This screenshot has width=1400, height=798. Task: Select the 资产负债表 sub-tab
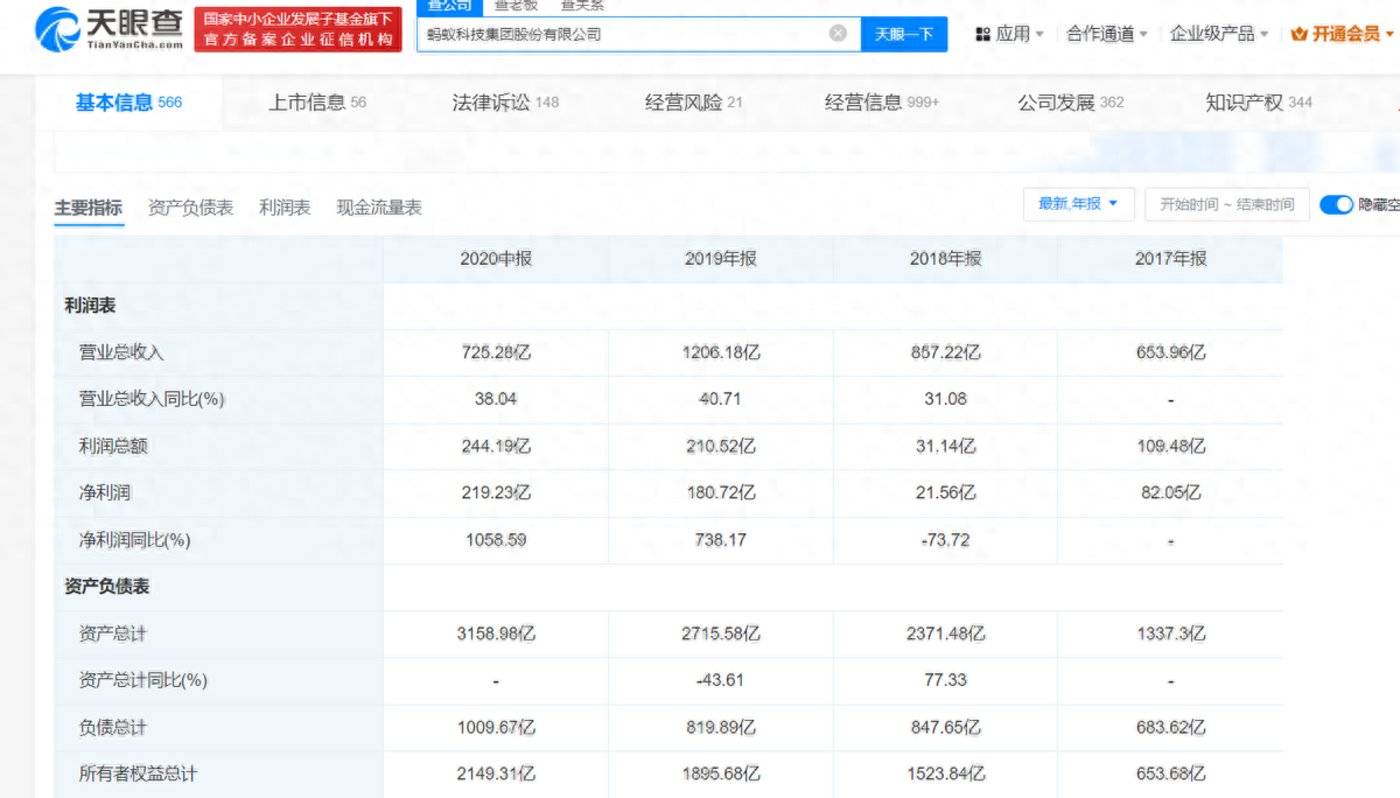coord(190,206)
